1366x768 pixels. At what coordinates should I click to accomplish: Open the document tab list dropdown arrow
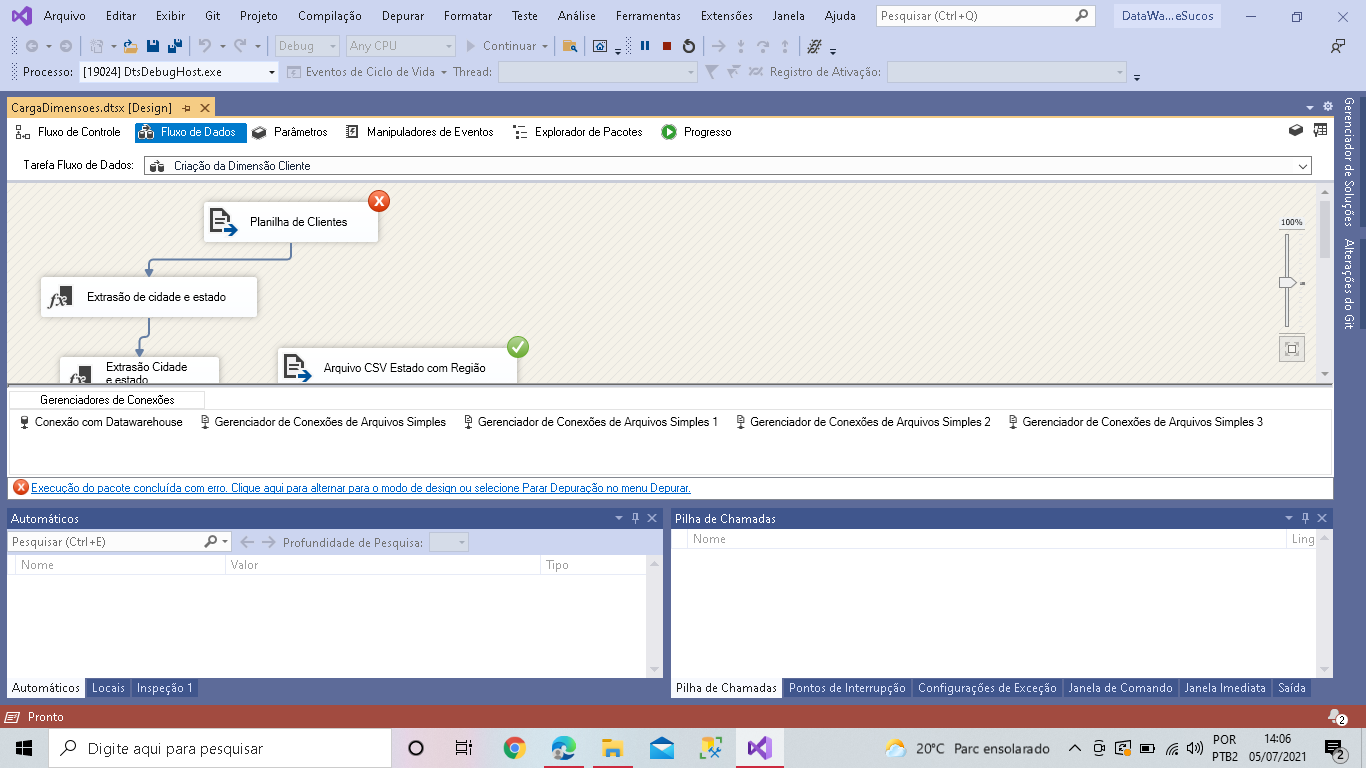1310,107
